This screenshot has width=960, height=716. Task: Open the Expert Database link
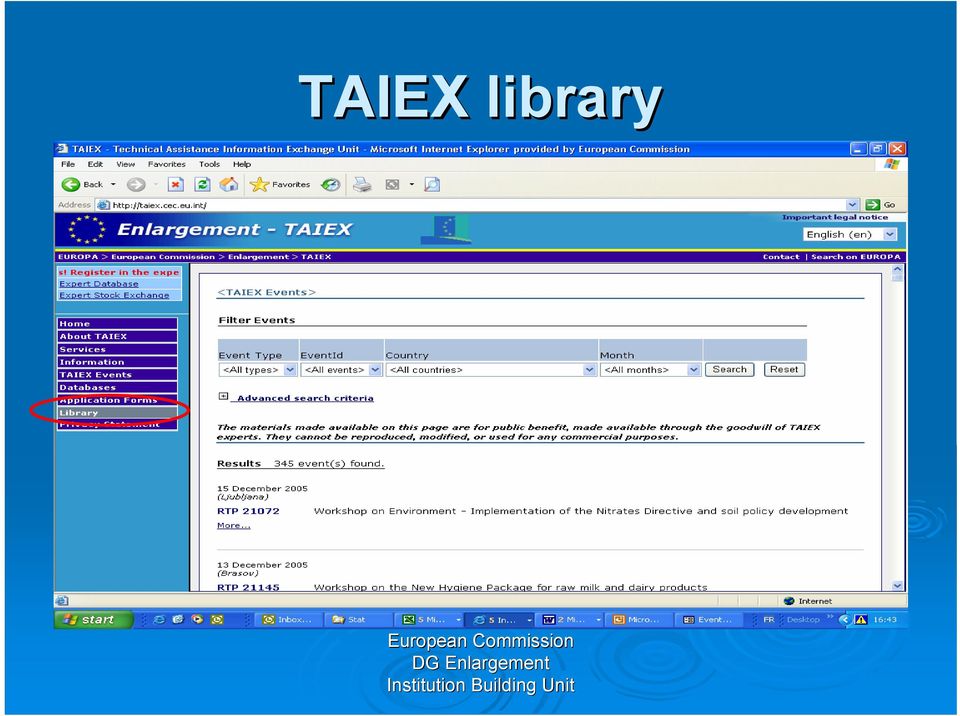pos(99,284)
